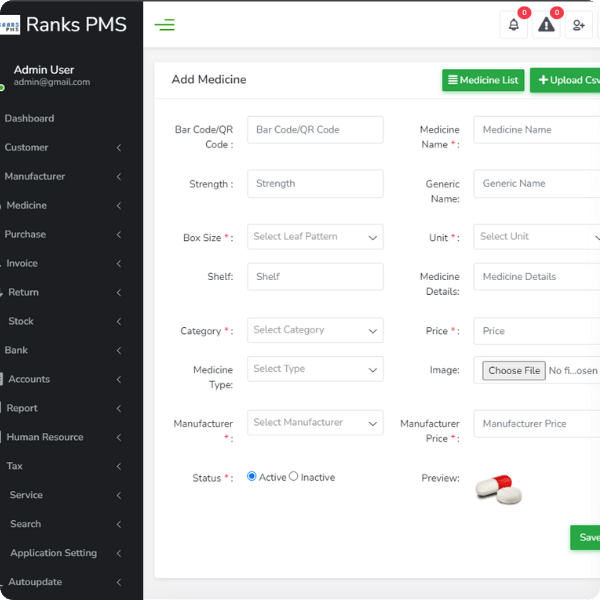Open the Medicine Type dropdown

(315, 369)
